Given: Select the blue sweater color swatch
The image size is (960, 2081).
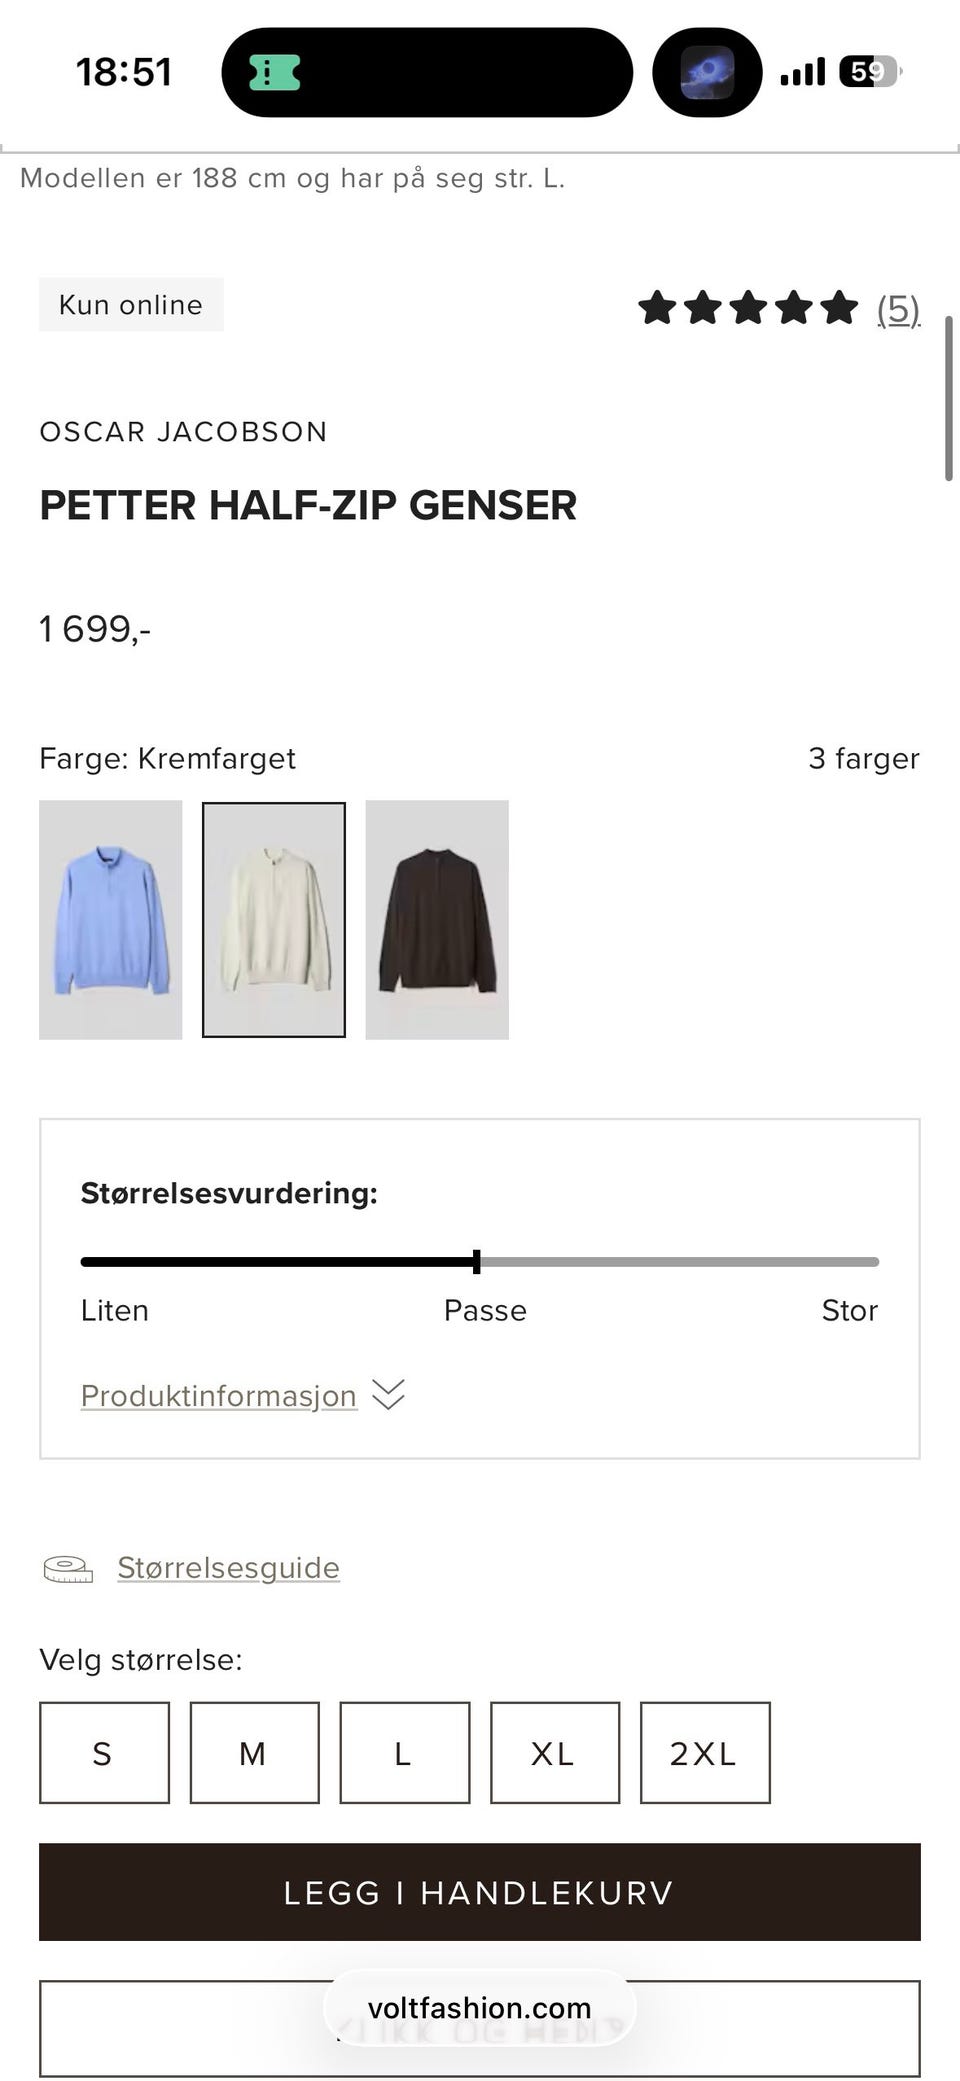Looking at the screenshot, I should tap(111, 920).
